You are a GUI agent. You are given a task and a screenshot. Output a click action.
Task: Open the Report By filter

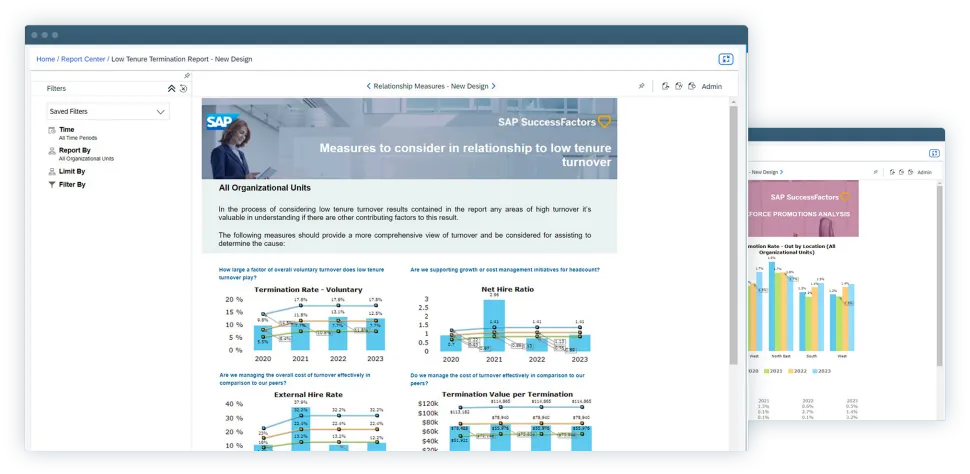(x=74, y=151)
